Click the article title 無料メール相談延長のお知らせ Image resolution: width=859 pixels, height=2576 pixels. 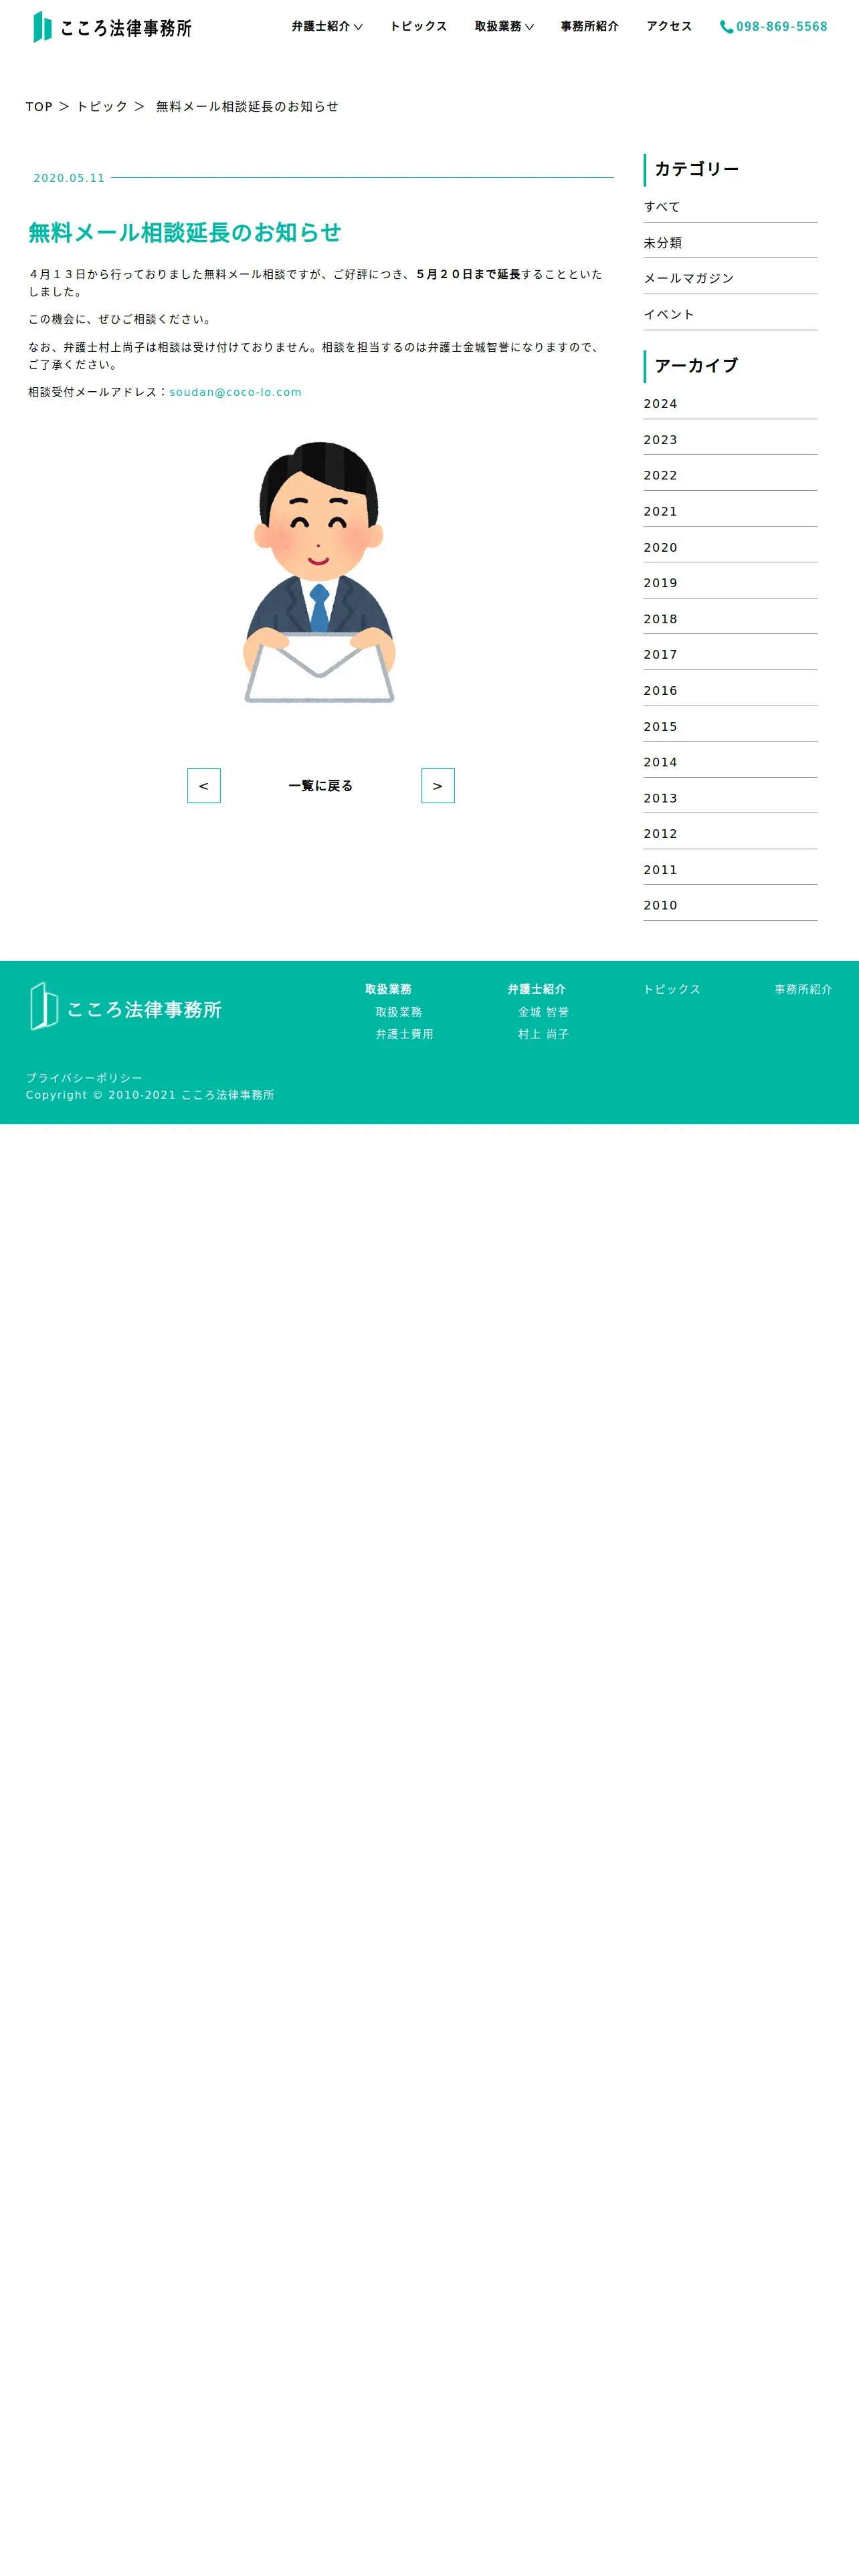[x=185, y=232]
